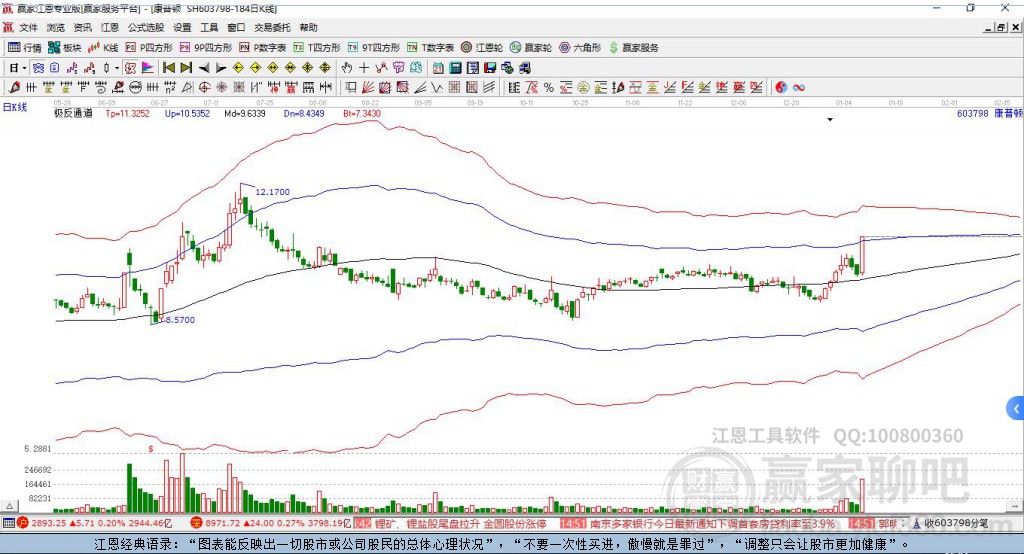Click the first yellow diamond arrow icon
1024x554 pixels.
pyautogui.click(x=238, y=68)
